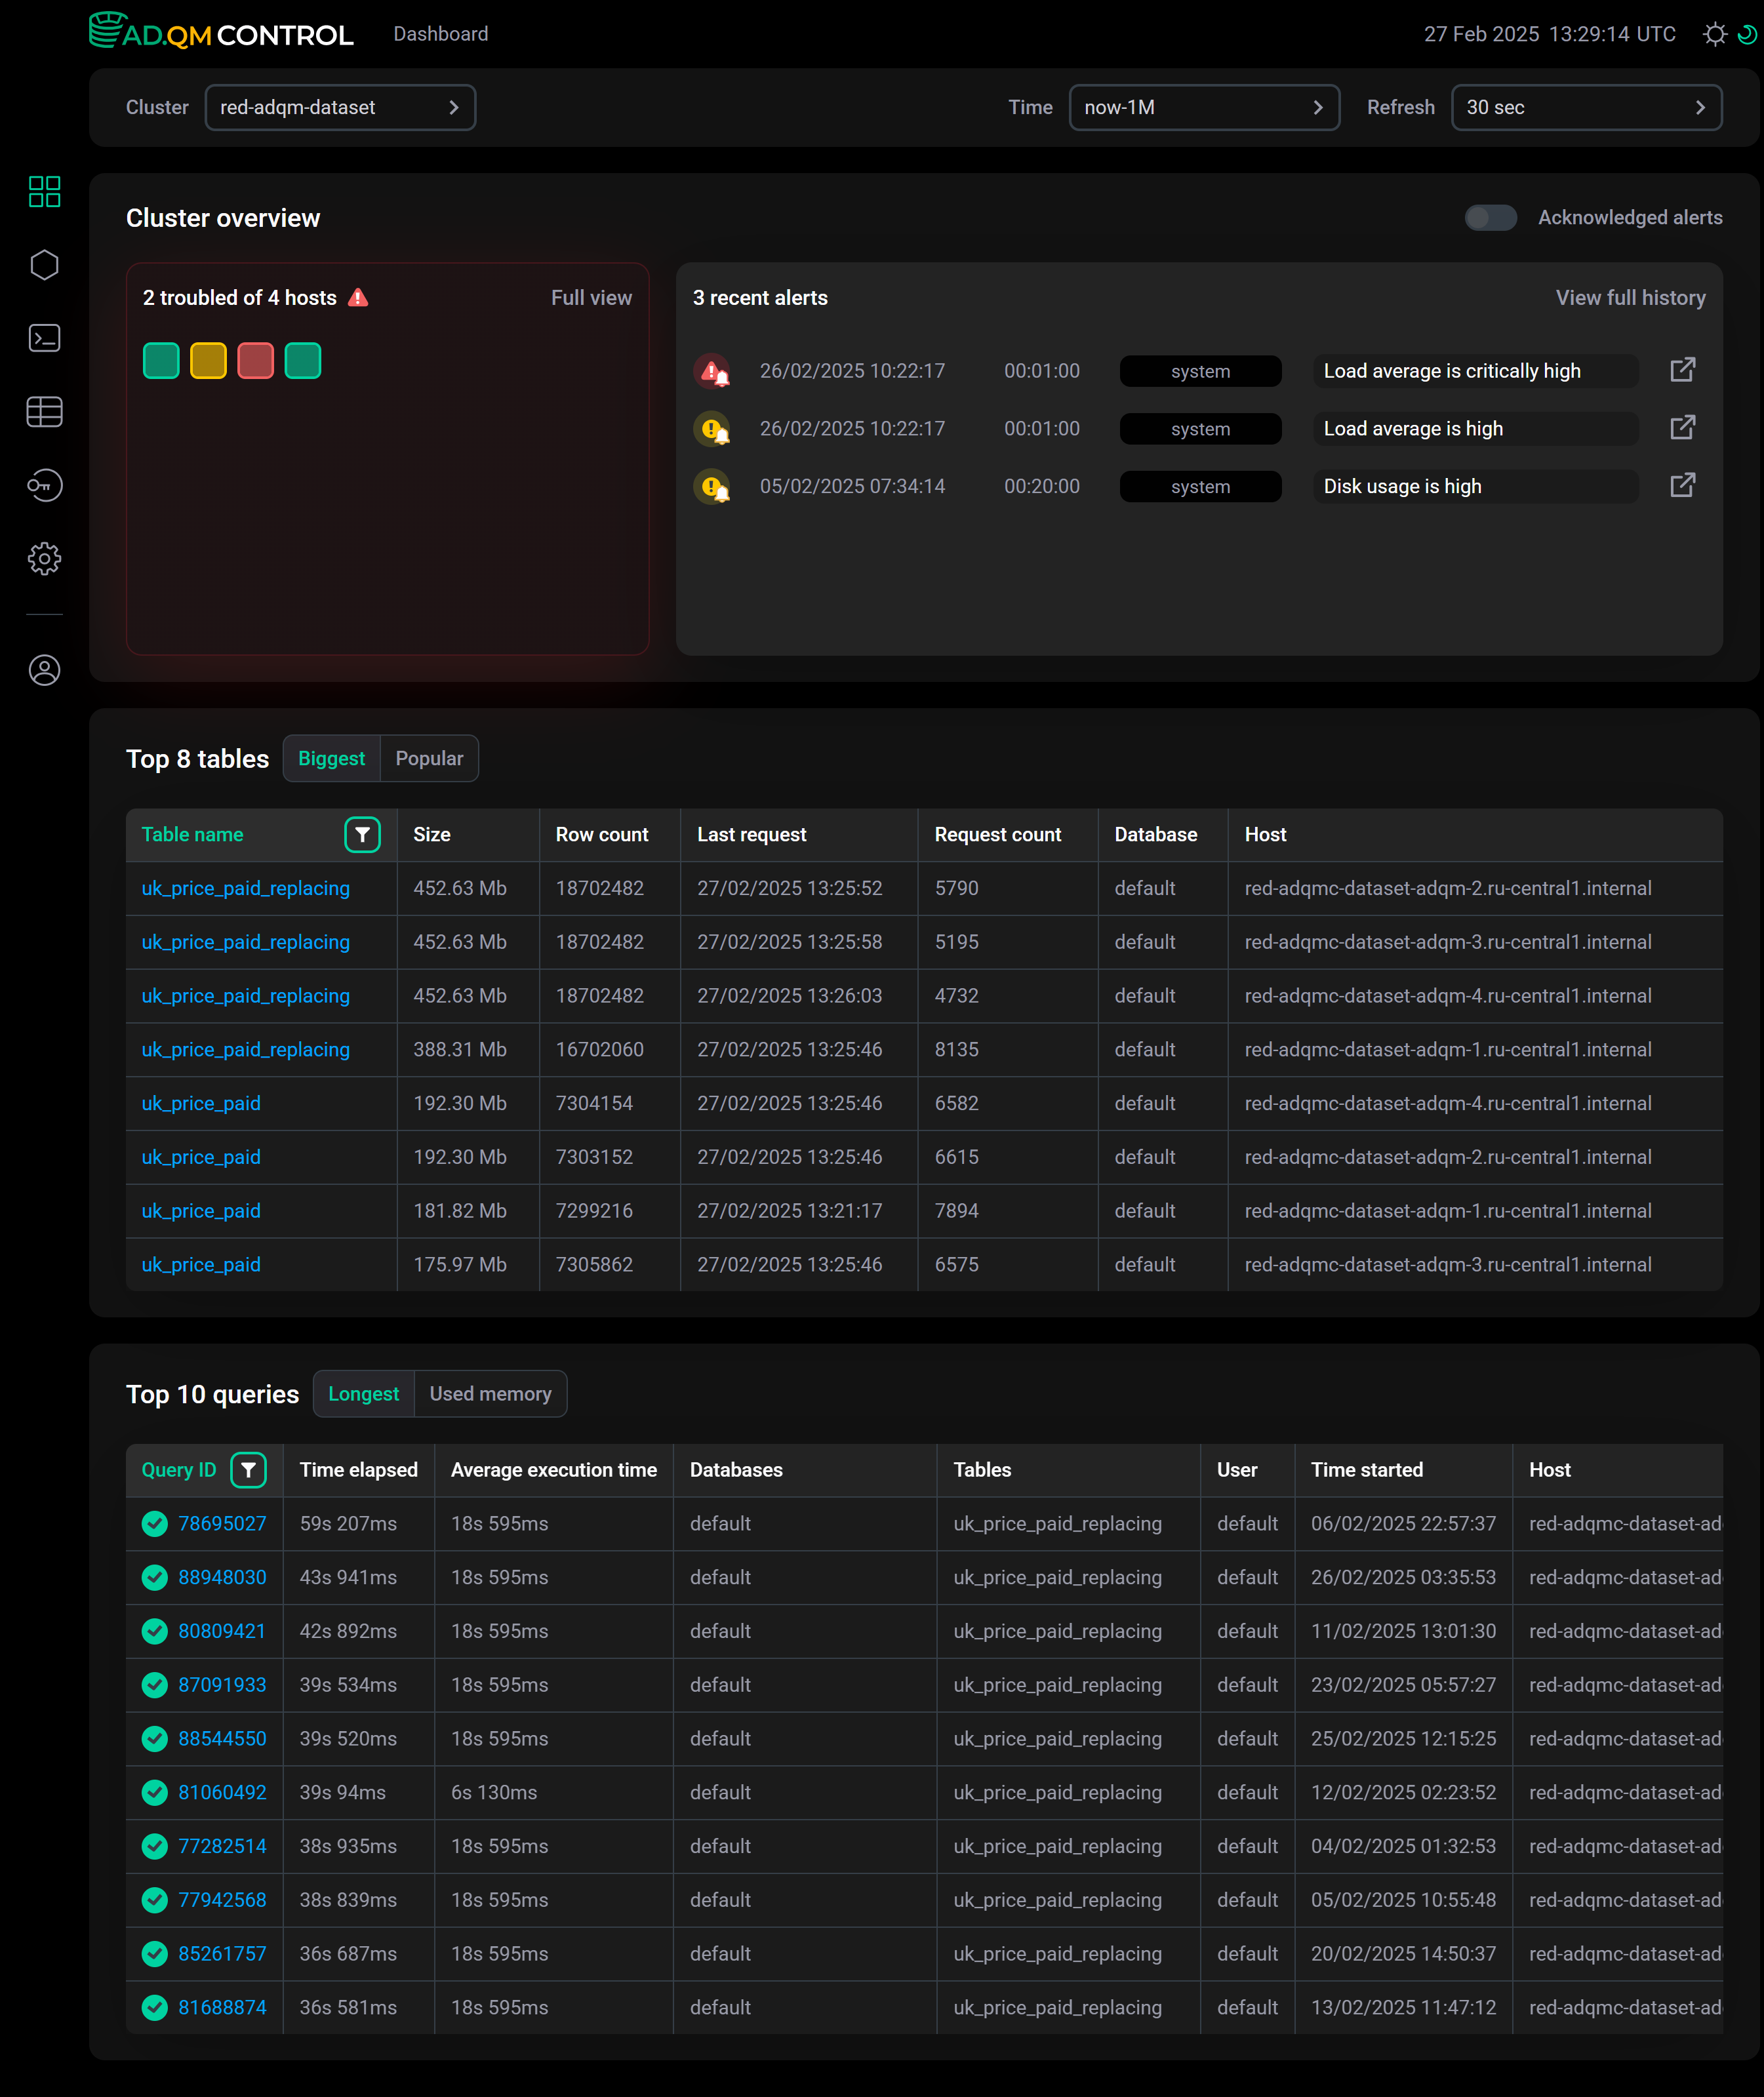
Task: Open the Query ID filter
Action: [x=249, y=1470]
